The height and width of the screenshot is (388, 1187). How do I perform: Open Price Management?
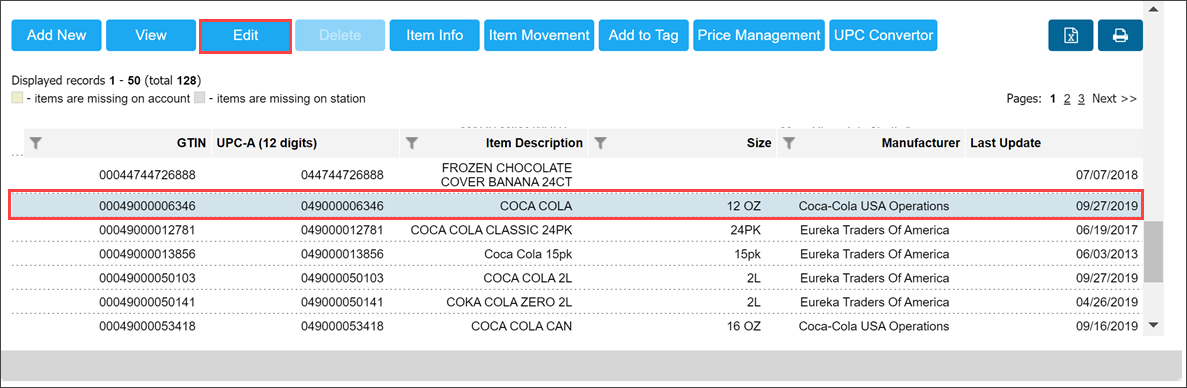click(759, 36)
